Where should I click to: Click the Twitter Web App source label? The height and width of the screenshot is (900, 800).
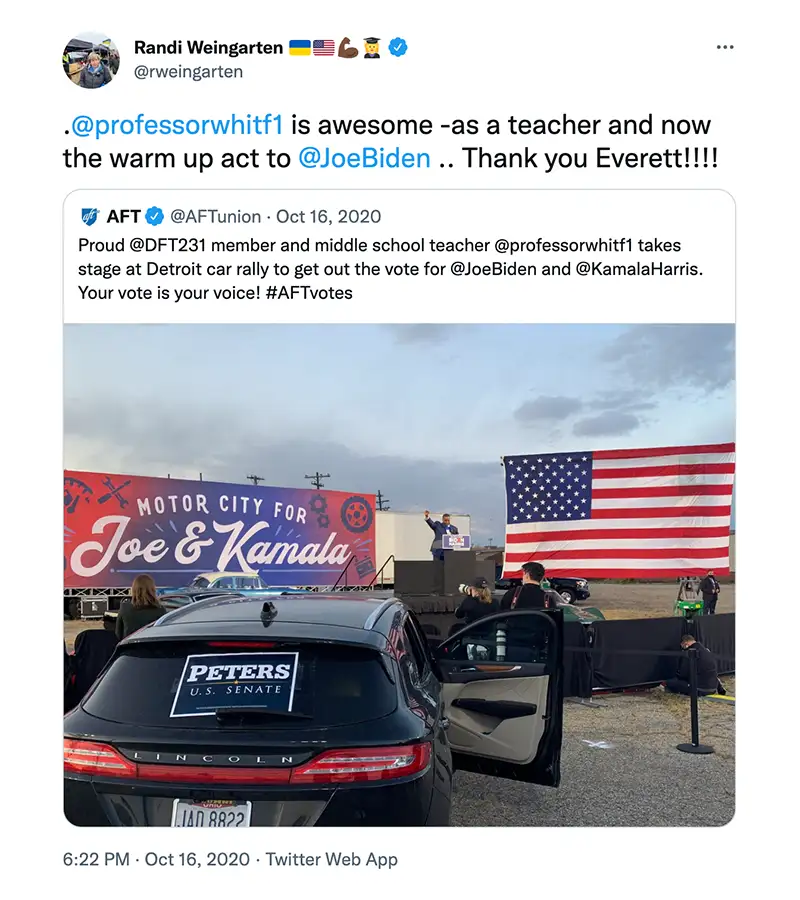[332, 859]
